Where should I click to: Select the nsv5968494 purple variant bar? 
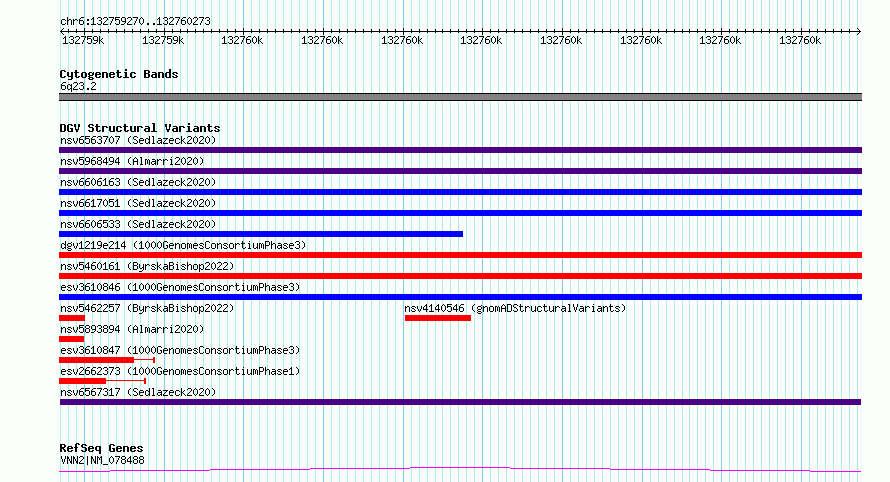tap(460, 171)
